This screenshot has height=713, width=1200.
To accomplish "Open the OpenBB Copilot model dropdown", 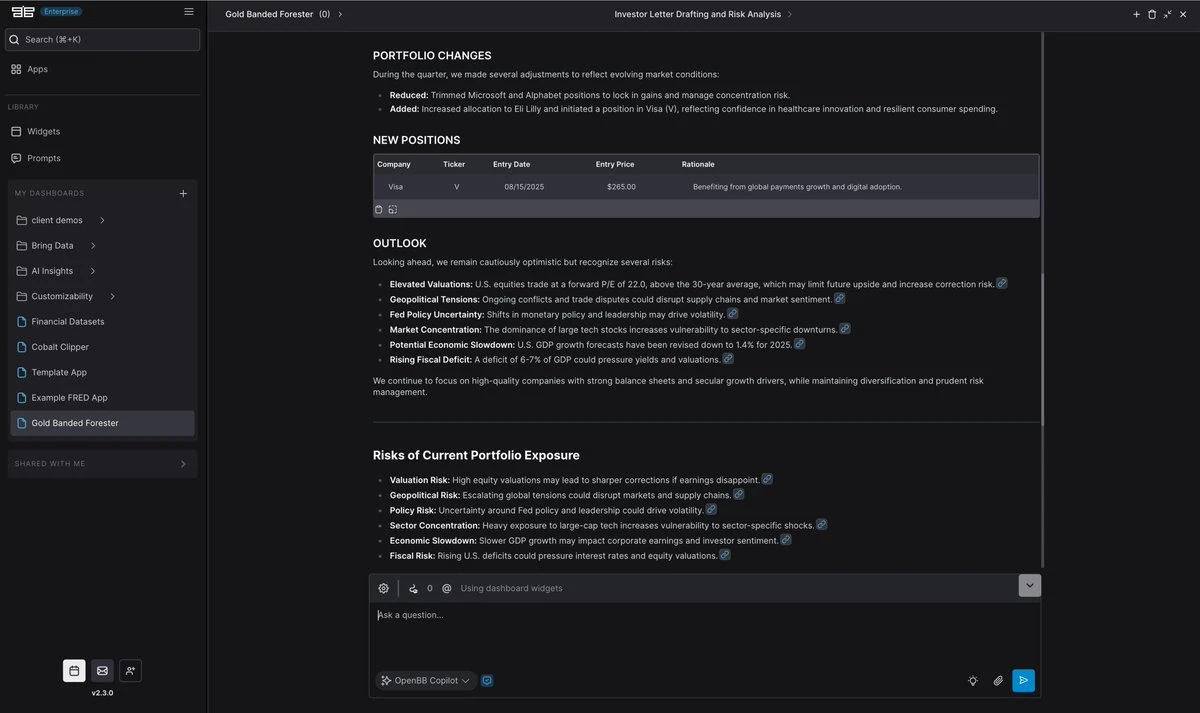I will click(426, 681).
